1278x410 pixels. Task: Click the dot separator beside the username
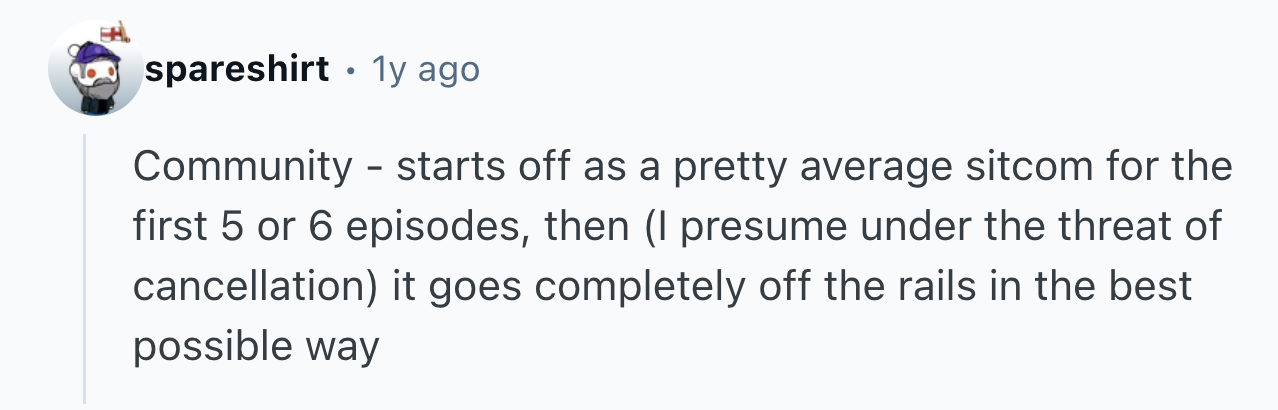pyautogui.click(x=350, y=71)
